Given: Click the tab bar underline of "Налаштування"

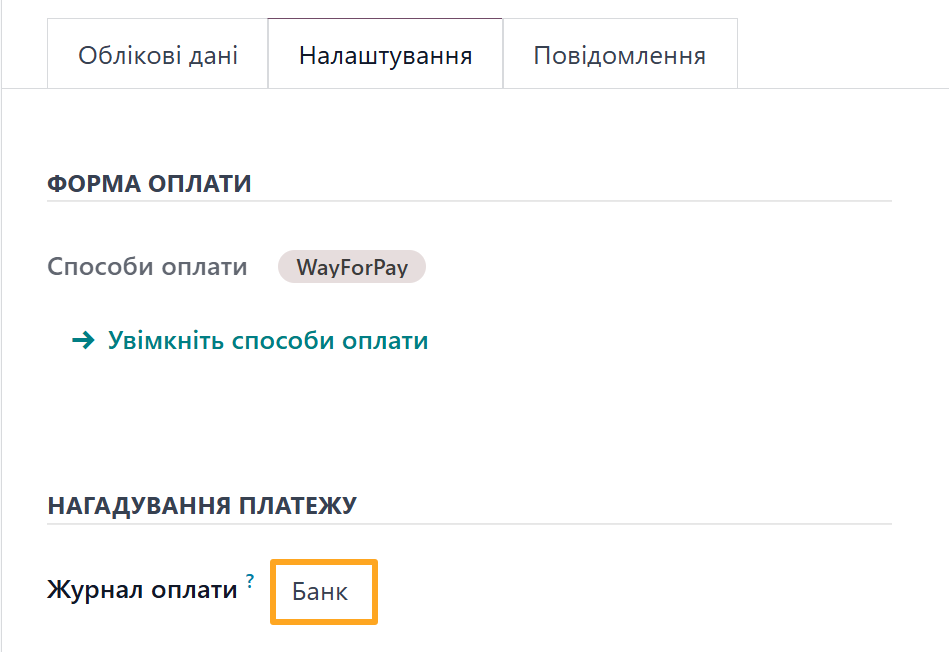Looking at the screenshot, I should coord(384,87).
